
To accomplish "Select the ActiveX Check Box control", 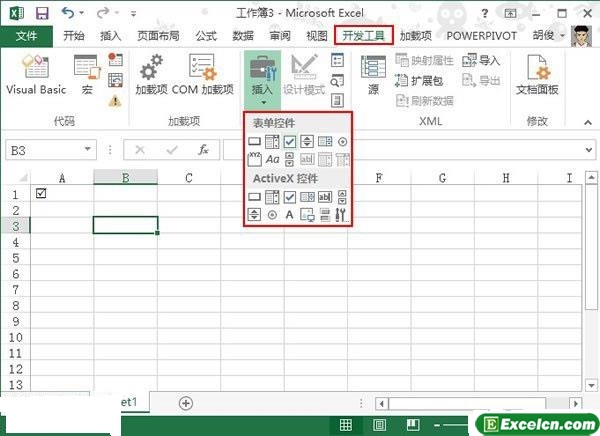I will click(x=290, y=197).
